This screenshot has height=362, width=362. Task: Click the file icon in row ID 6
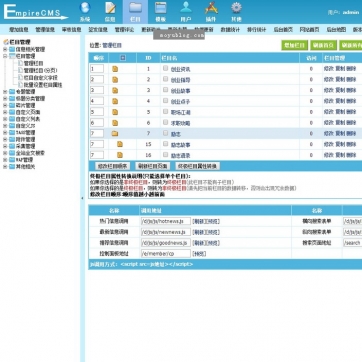pyautogui.click(x=115, y=123)
